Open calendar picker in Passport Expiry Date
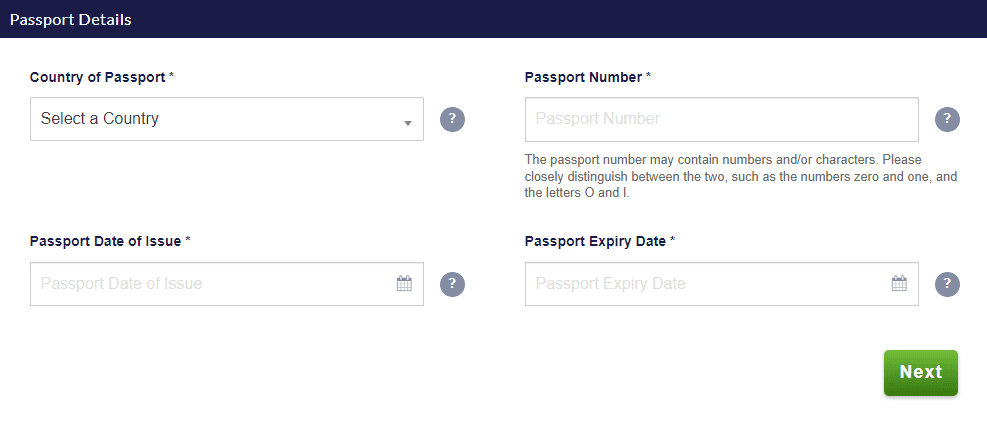The image size is (987, 421). (x=899, y=284)
